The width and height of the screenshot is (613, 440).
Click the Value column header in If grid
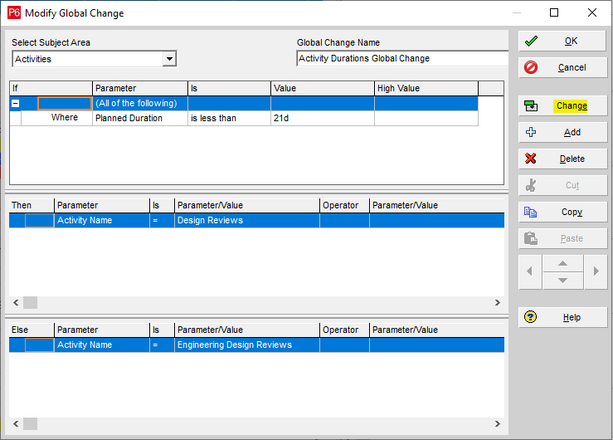tap(322, 88)
